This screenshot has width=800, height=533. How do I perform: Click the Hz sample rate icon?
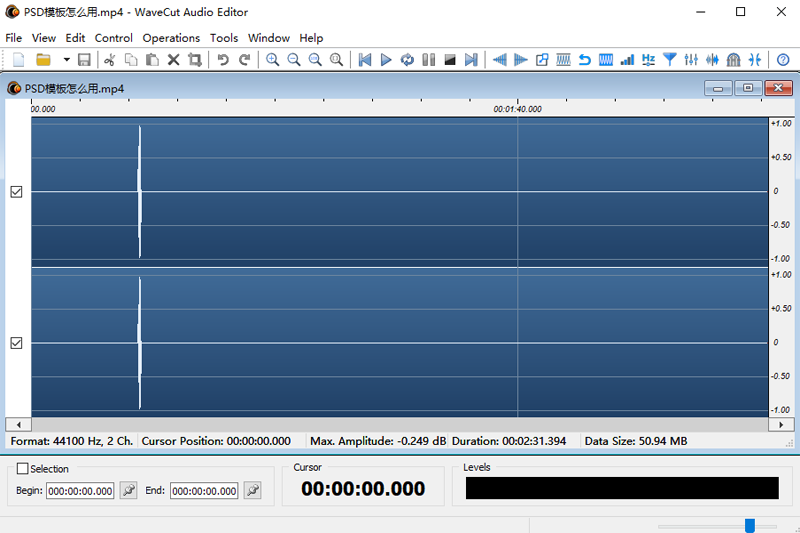(x=649, y=60)
